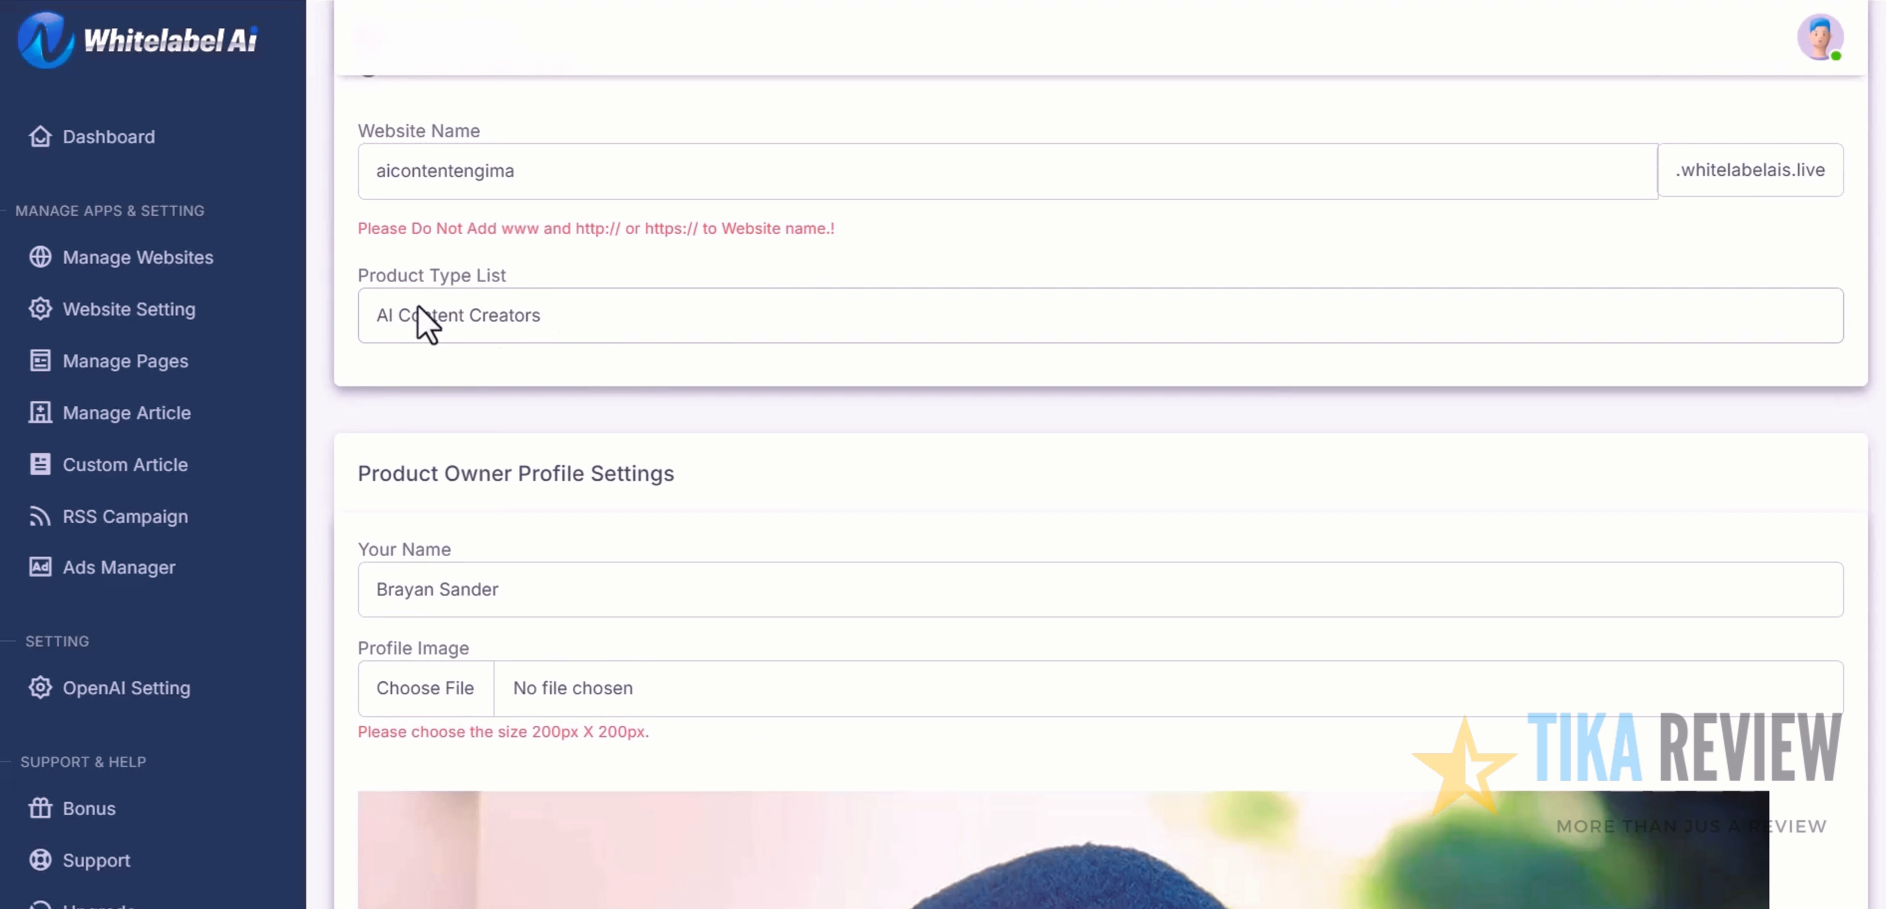1886x912 pixels.
Task: Select the Dashboard home icon
Action: [40, 136]
